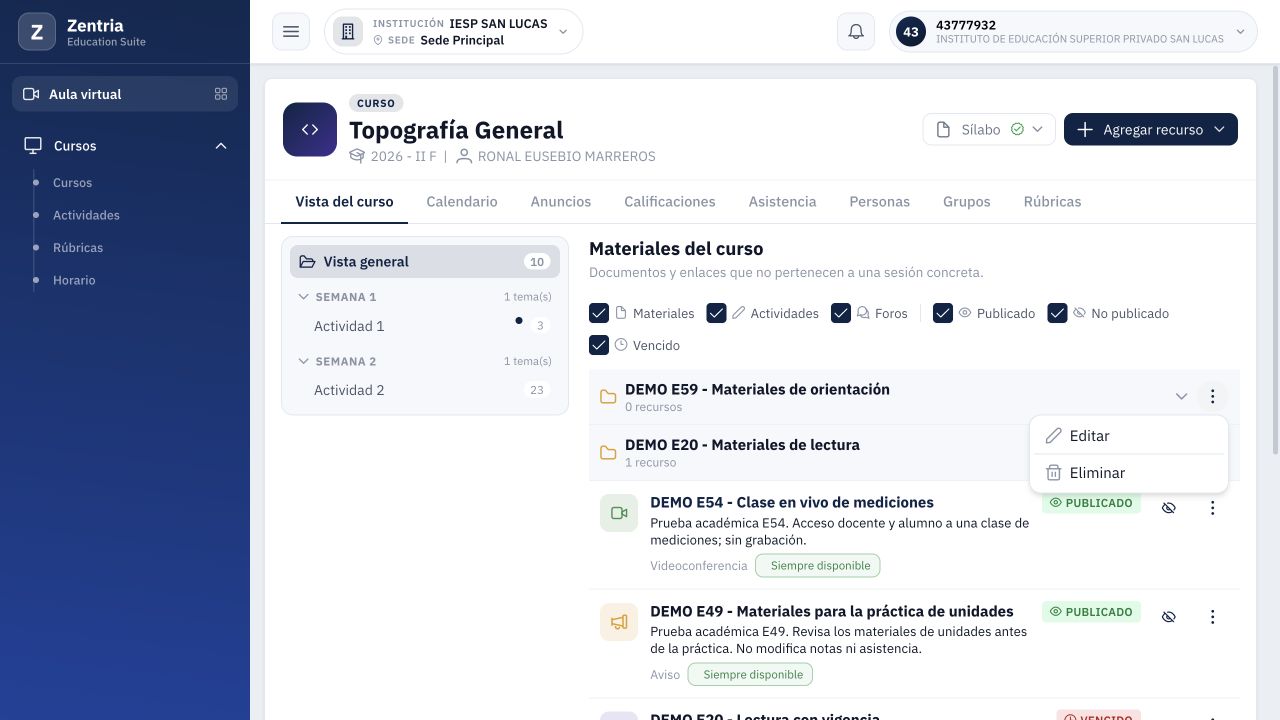Click the Zentria logo icon

(37, 32)
